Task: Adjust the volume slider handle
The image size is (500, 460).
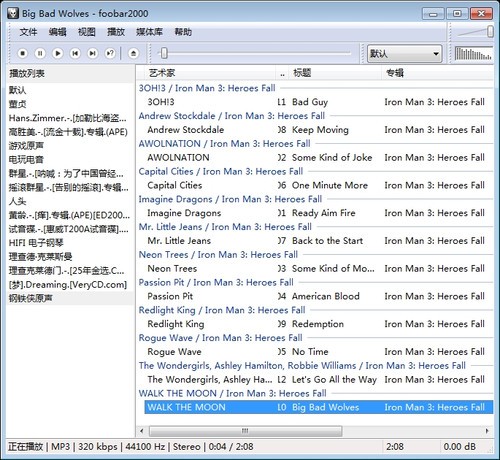Action: click(490, 32)
